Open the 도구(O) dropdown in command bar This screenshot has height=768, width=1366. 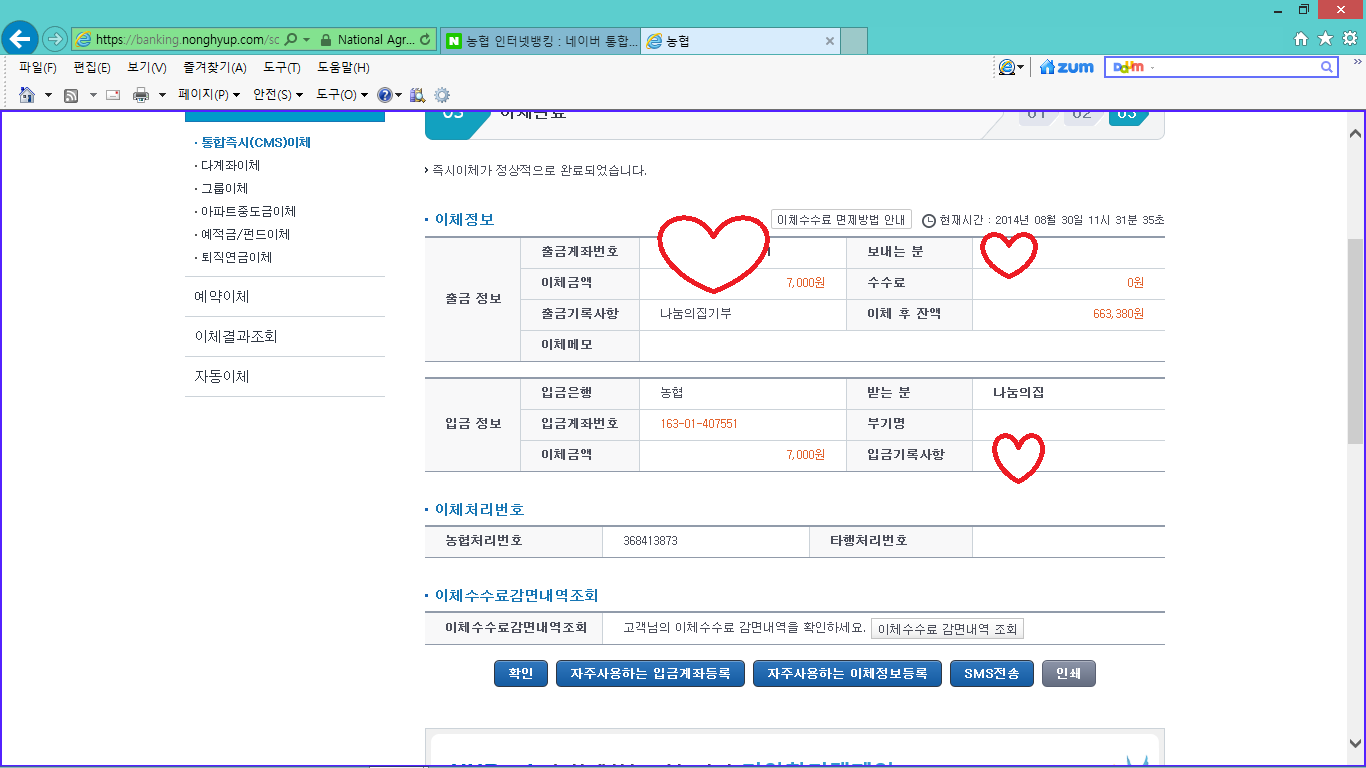[x=342, y=95]
